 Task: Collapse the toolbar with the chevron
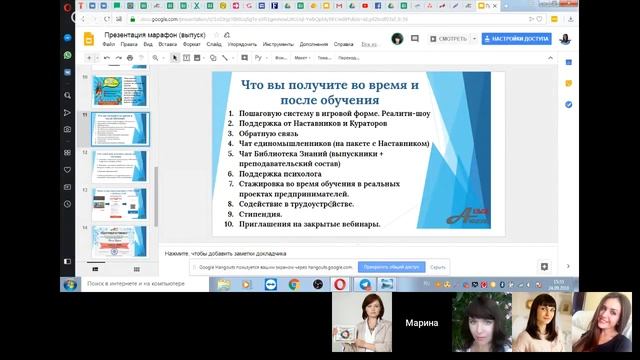[550, 58]
